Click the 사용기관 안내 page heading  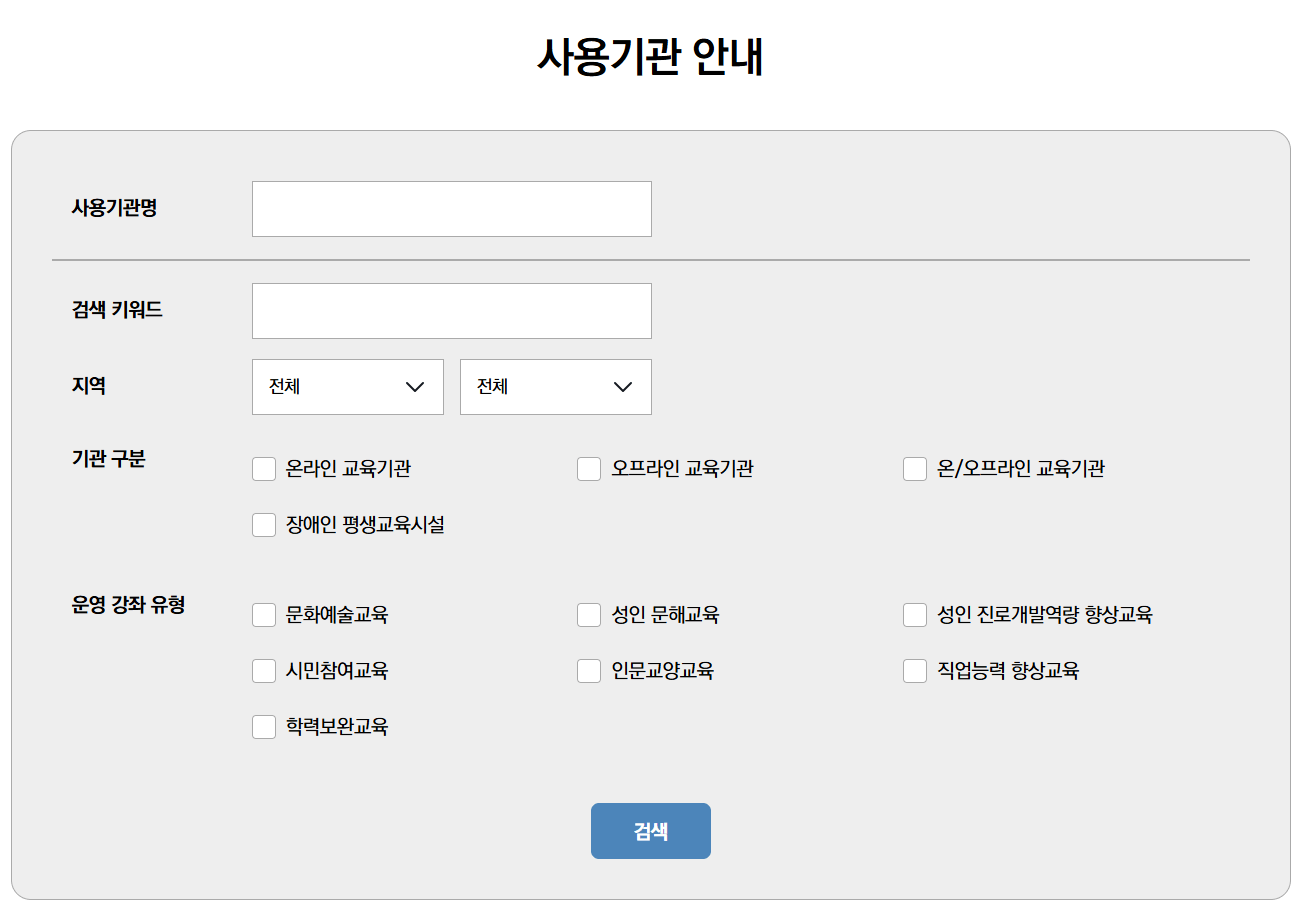(x=650, y=57)
